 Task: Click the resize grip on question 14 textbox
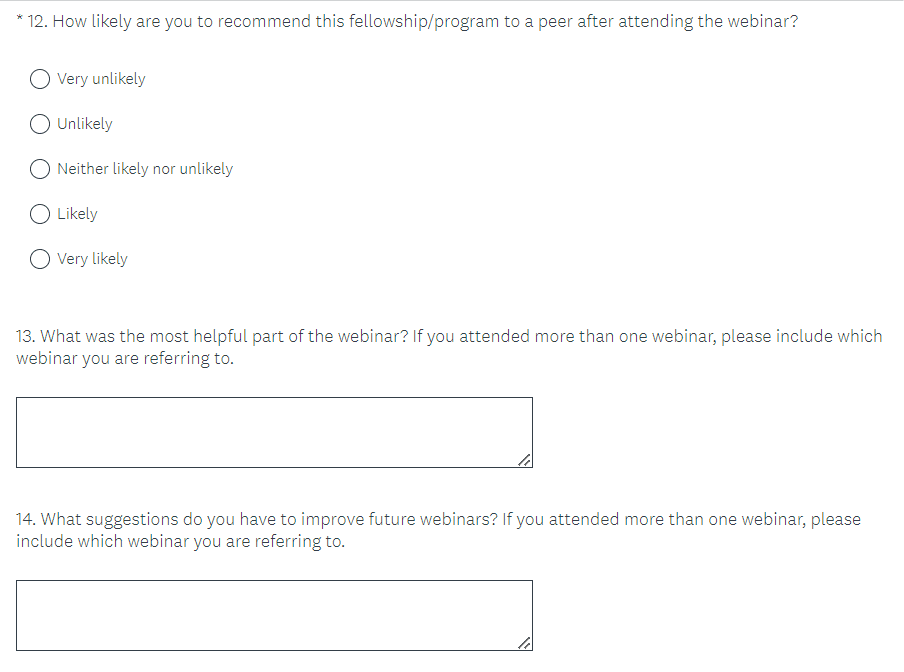525,643
